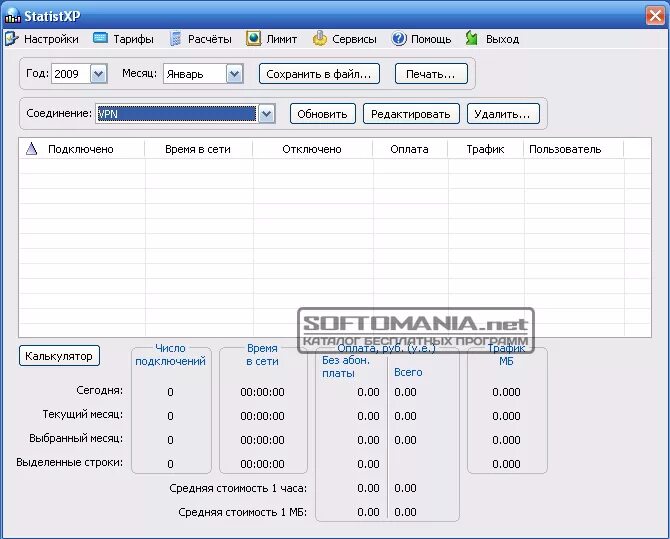Open the Настройки menu
The height and width of the screenshot is (539, 670).
click(x=42, y=39)
